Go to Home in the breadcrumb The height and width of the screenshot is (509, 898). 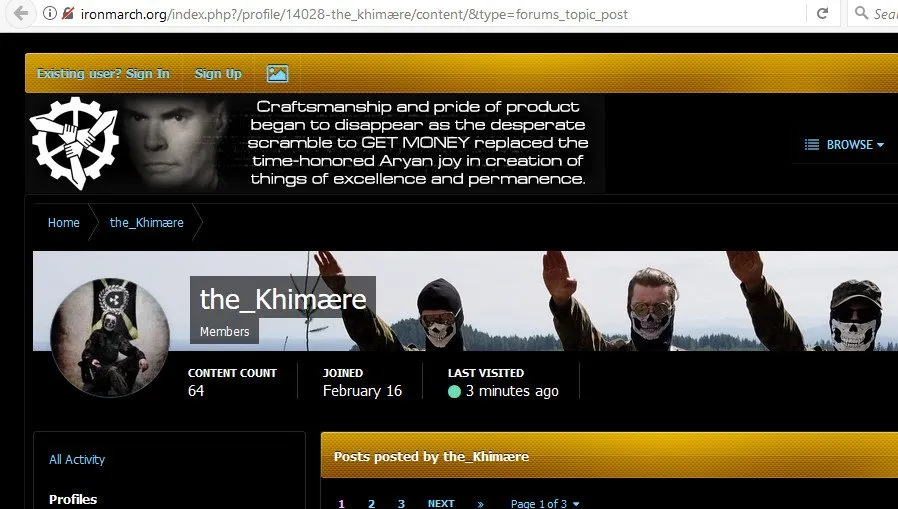tap(64, 222)
